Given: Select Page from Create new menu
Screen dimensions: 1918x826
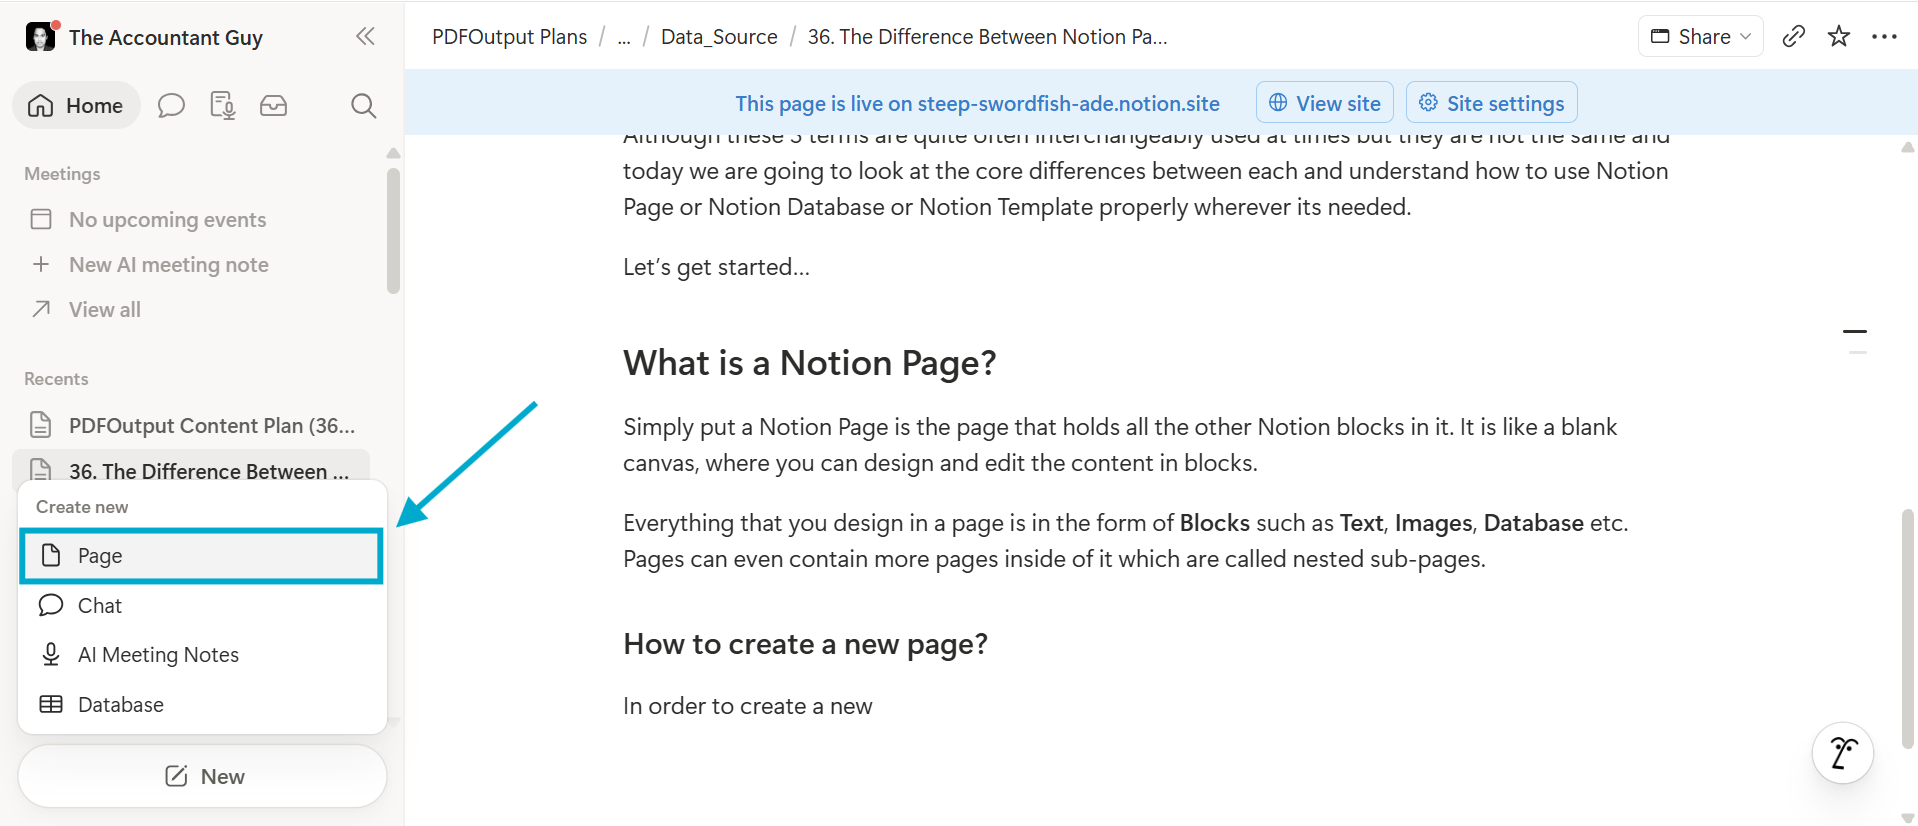Looking at the screenshot, I should coord(201,556).
